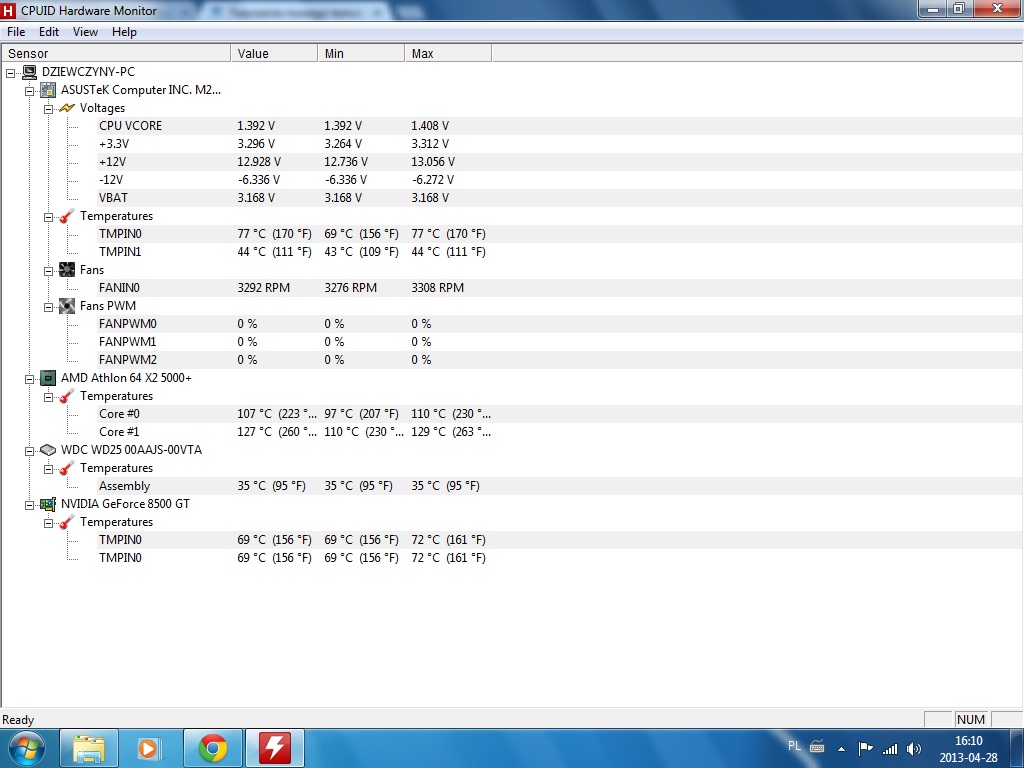The height and width of the screenshot is (768, 1024).
Task: Click the 12.928 V value cell
Action: click(259, 162)
